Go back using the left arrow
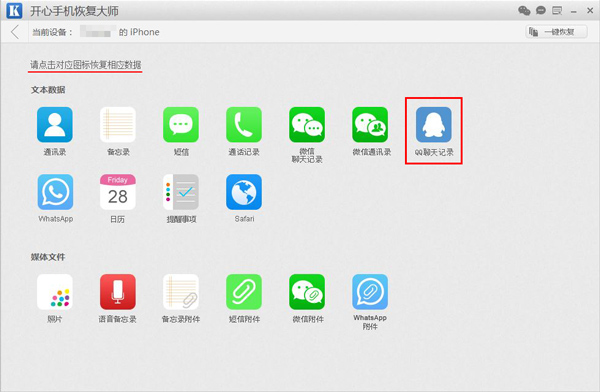This screenshot has height=392, width=600. pos(15,32)
